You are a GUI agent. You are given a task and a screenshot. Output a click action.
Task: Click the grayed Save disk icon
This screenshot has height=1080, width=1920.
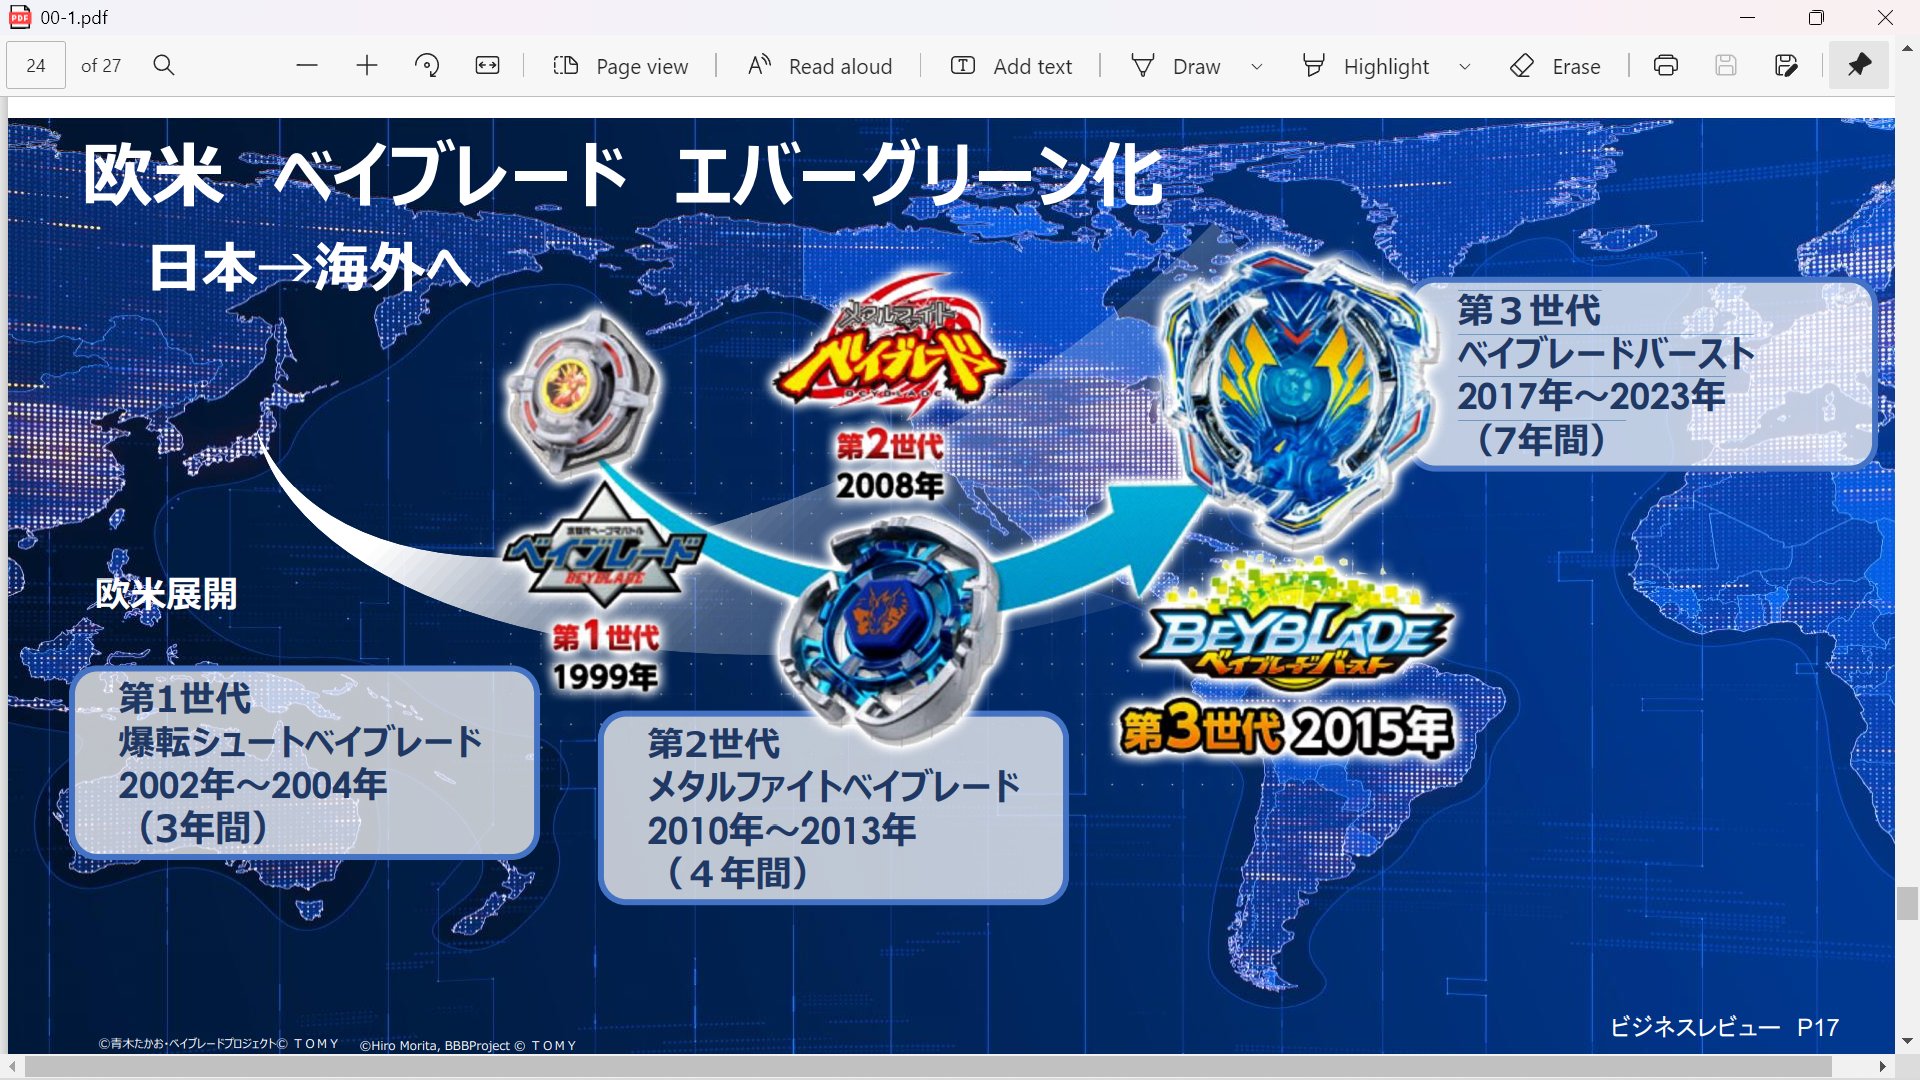tap(1725, 66)
